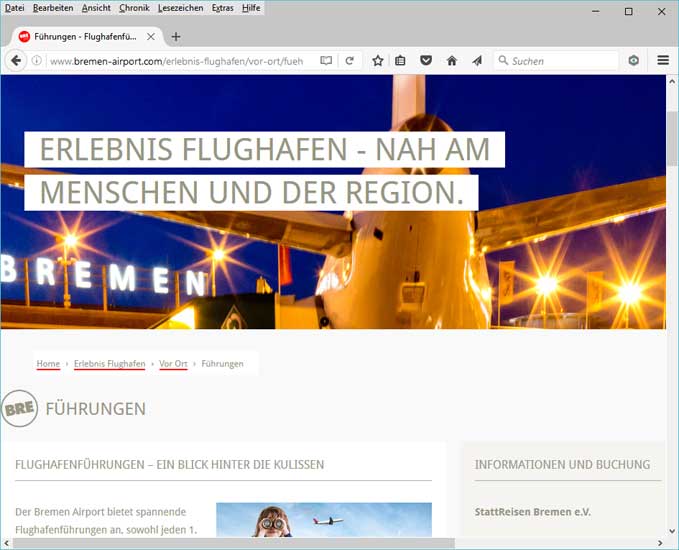Bookmark this page with the star icon
Viewport: 679px width, 550px height.
pyautogui.click(x=378, y=61)
